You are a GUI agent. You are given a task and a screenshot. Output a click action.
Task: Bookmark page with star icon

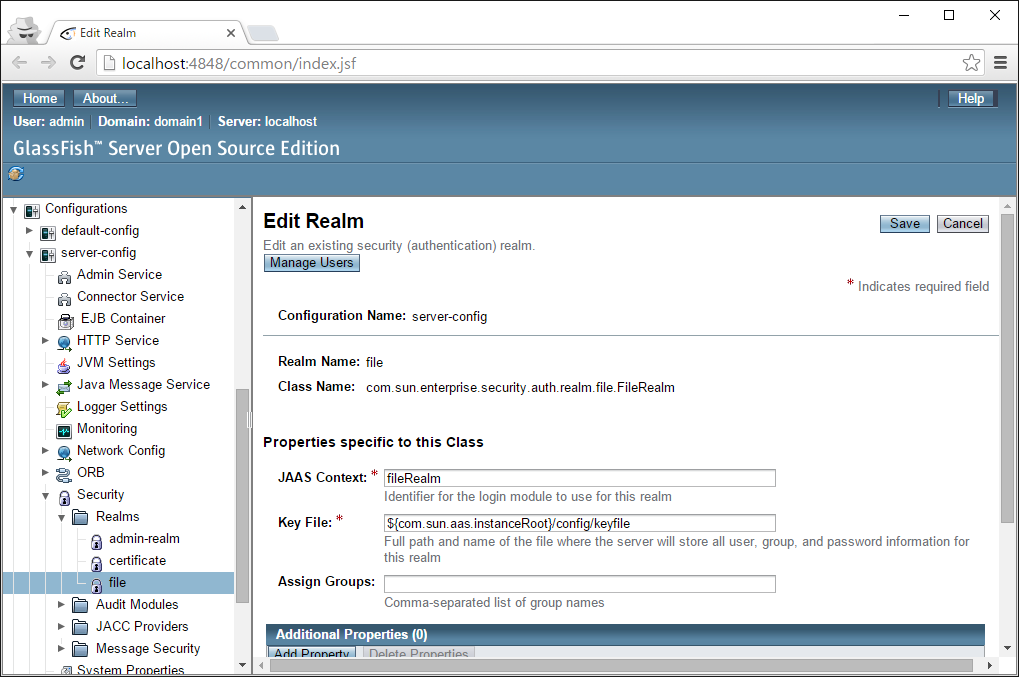(x=971, y=63)
